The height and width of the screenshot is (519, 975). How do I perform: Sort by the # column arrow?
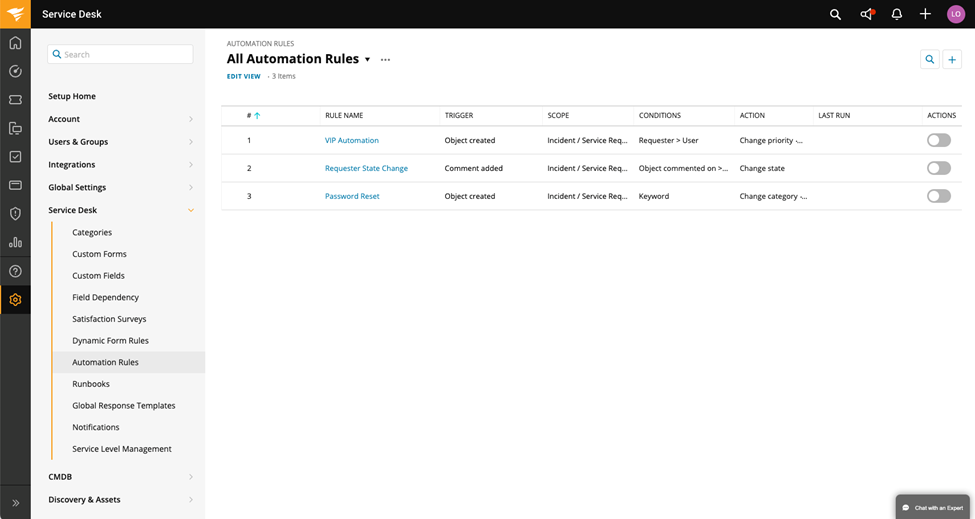coord(257,116)
